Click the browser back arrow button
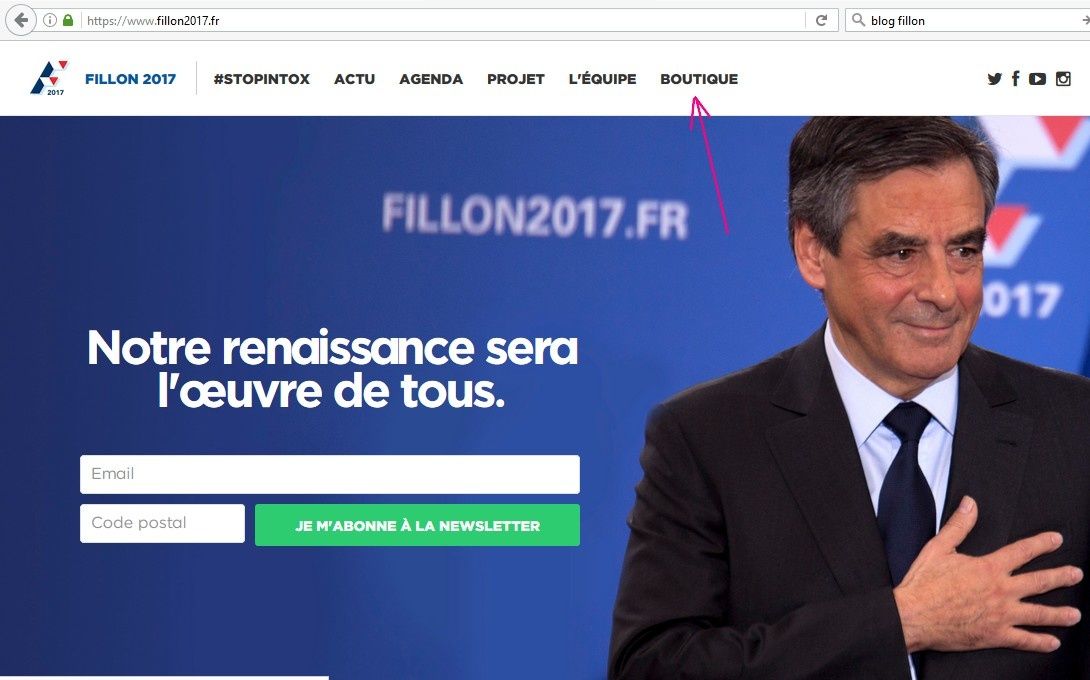Viewport: 1090px width, 680px height. pos(20,20)
